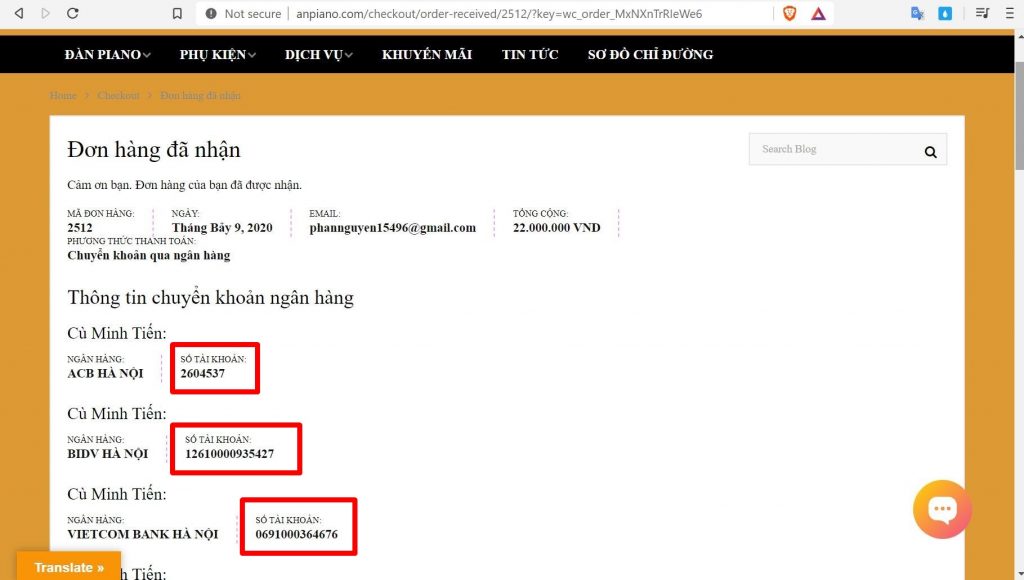Expand the DỊCH VỤ dropdown menu
Image resolution: width=1024 pixels, height=580 pixels.
click(318, 55)
